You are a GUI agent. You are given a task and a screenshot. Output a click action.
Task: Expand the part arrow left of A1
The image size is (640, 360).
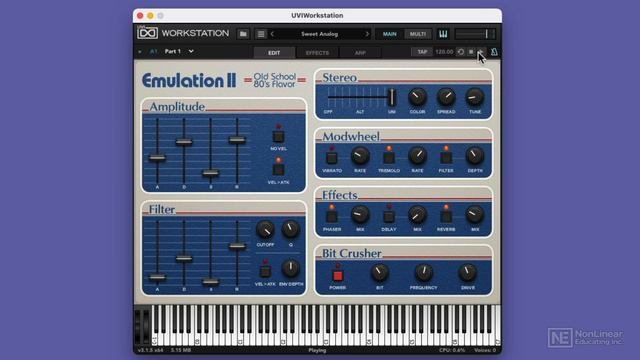[x=140, y=52]
